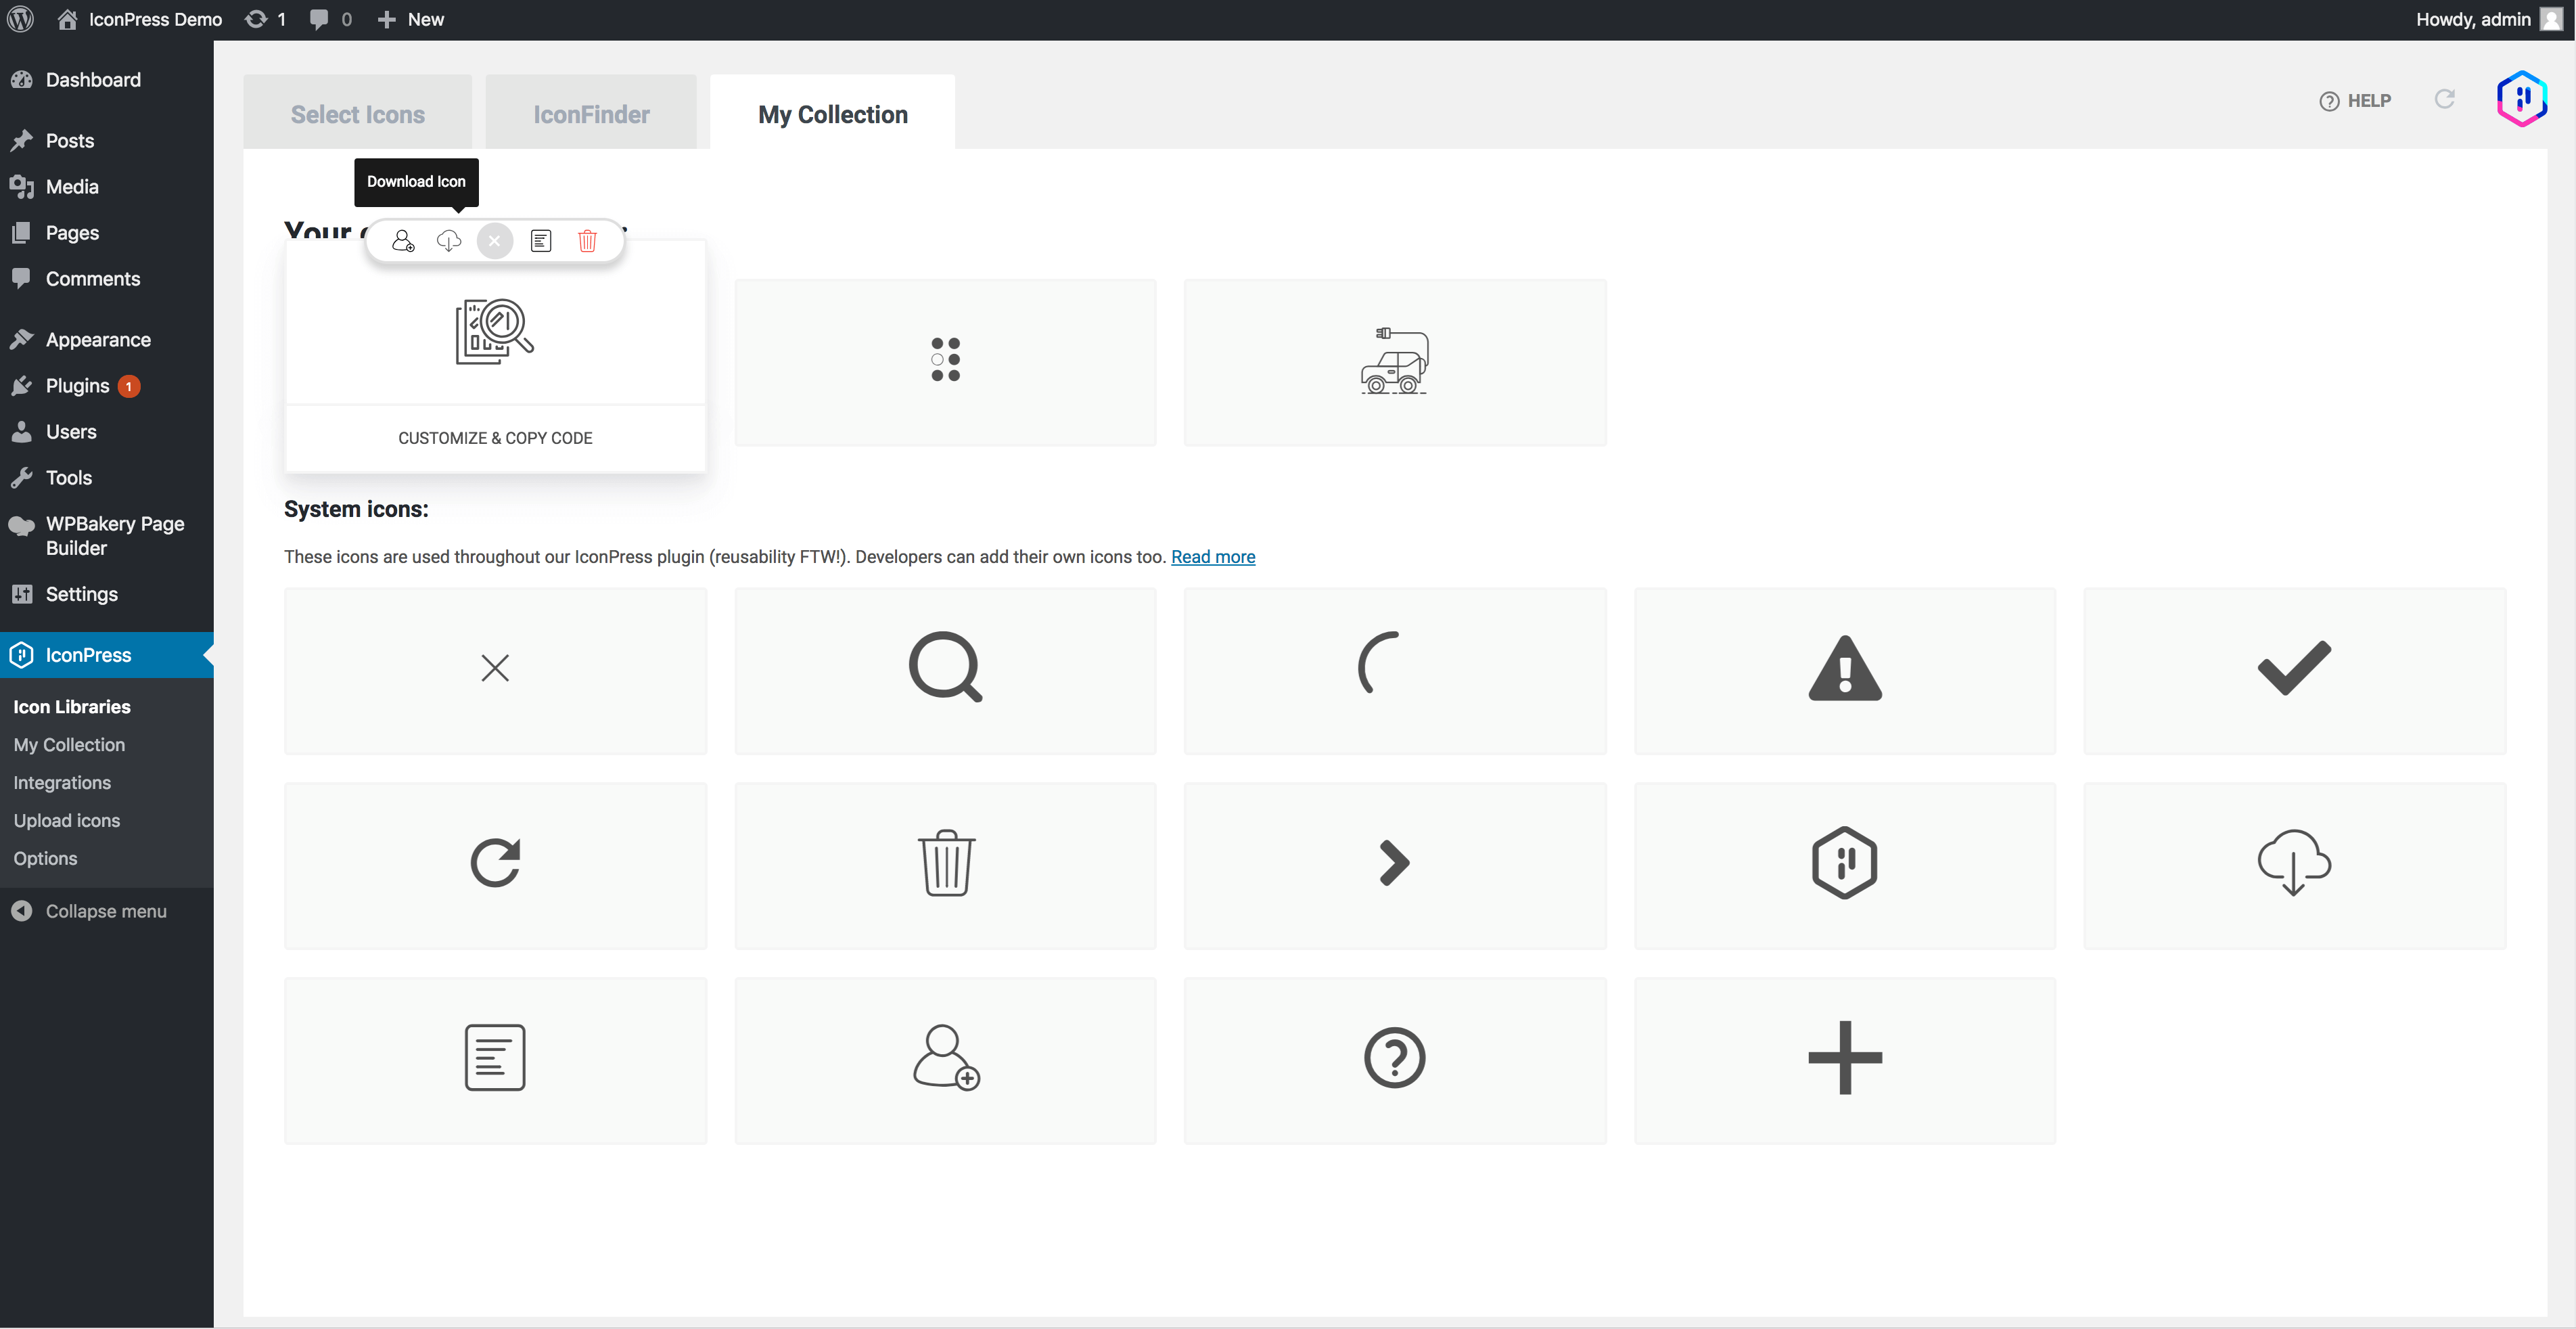Viewport: 2576px width, 1329px height.
Task: Switch to the My Collection tab
Action: 832,113
